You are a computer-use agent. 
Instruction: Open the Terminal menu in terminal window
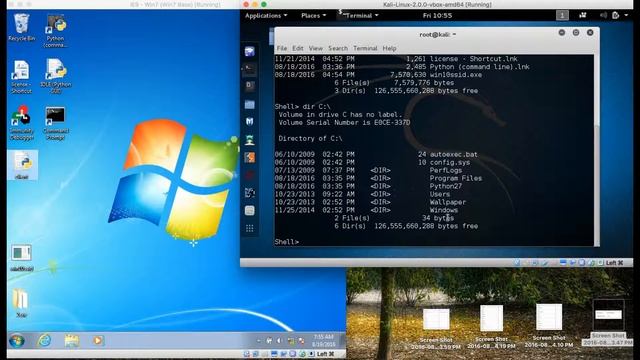[x=365, y=48]
